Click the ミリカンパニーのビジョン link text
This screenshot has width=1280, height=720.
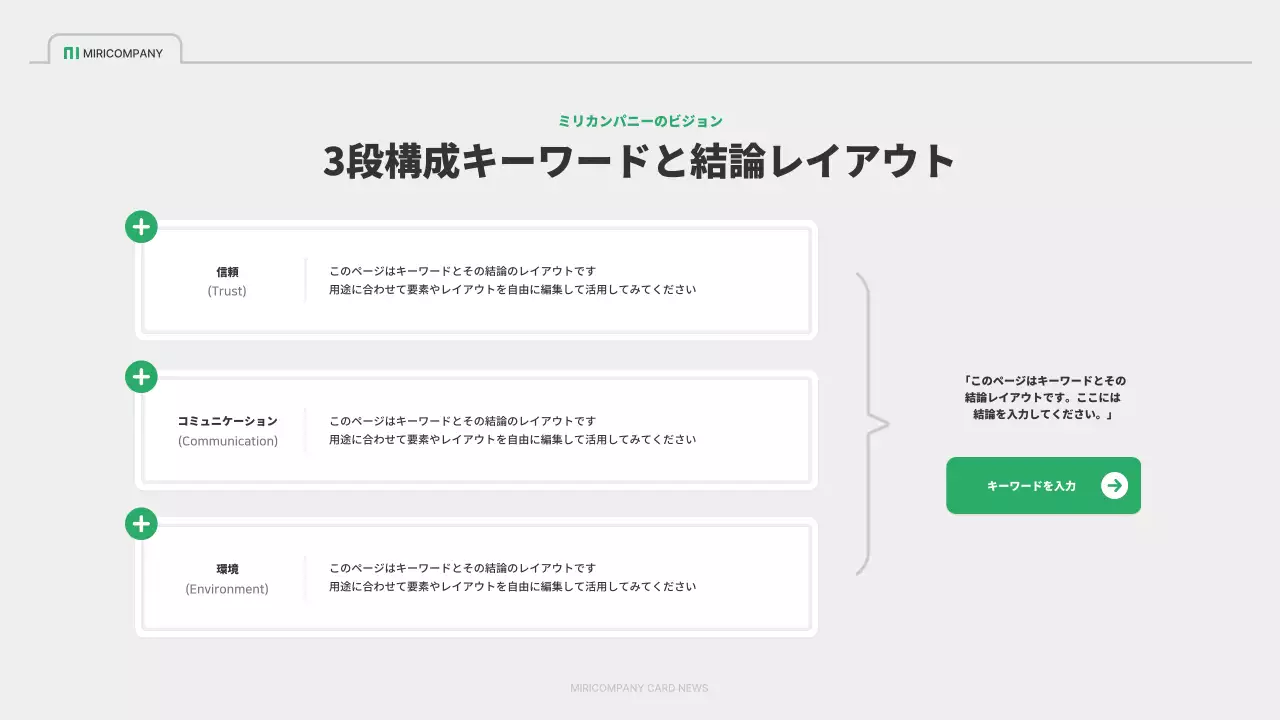(640, 119)
